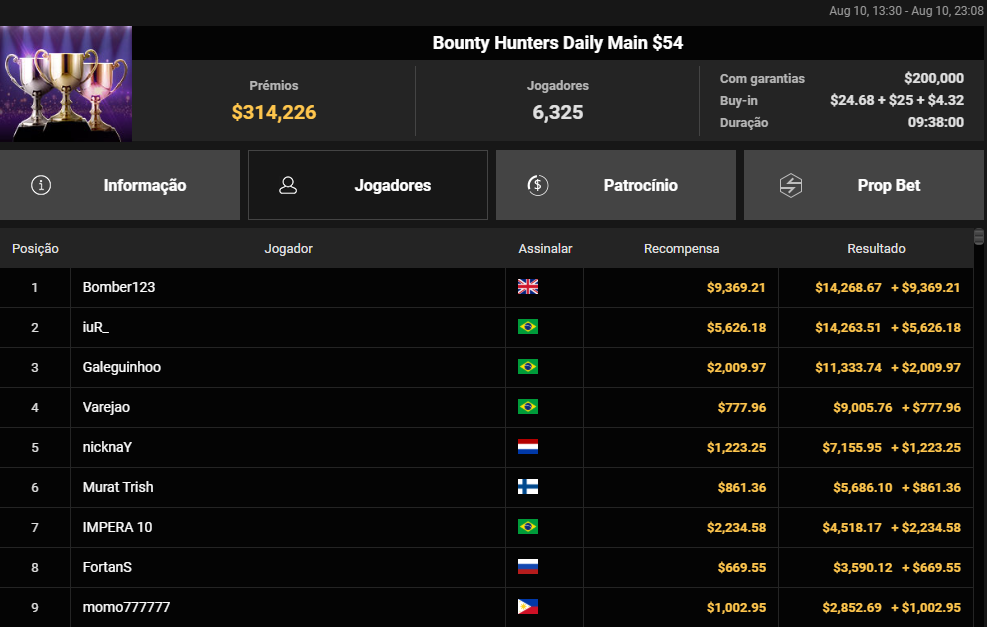Click result $9,005.76 for Varejao
This screenshot has width=987, height=627.
click(862, 407)
